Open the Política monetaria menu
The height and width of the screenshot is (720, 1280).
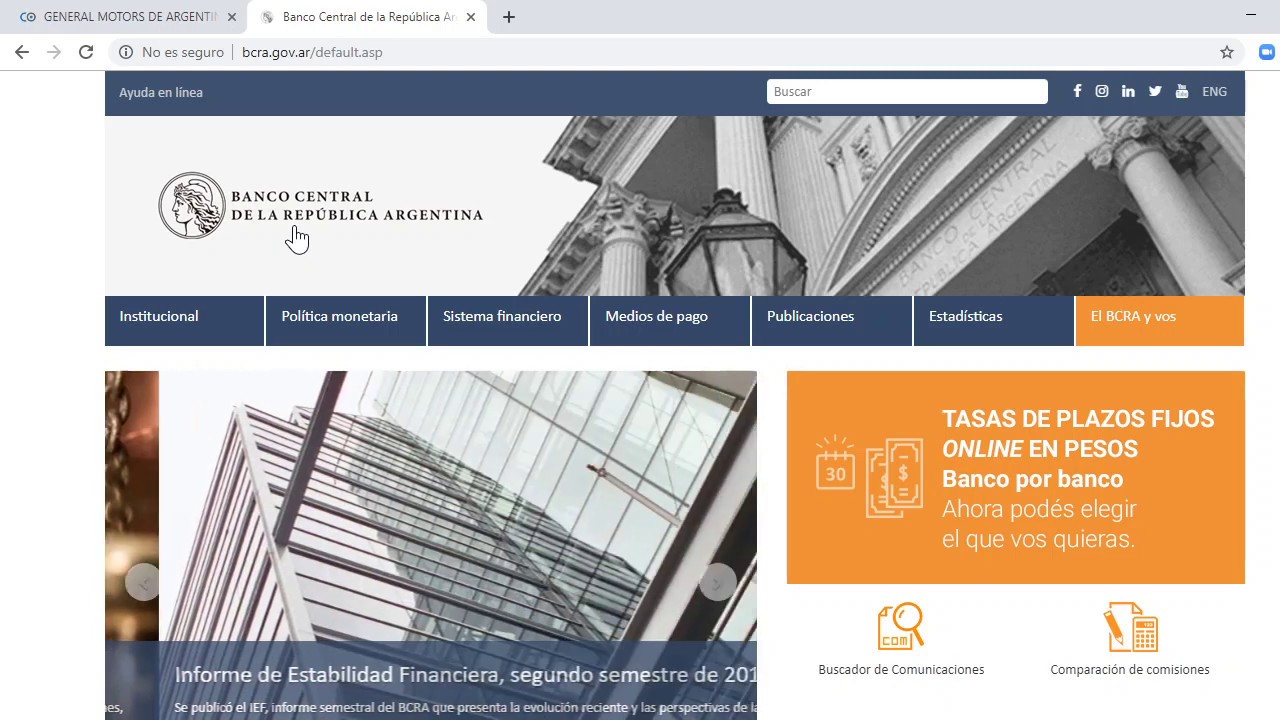[x=339, y=316]
